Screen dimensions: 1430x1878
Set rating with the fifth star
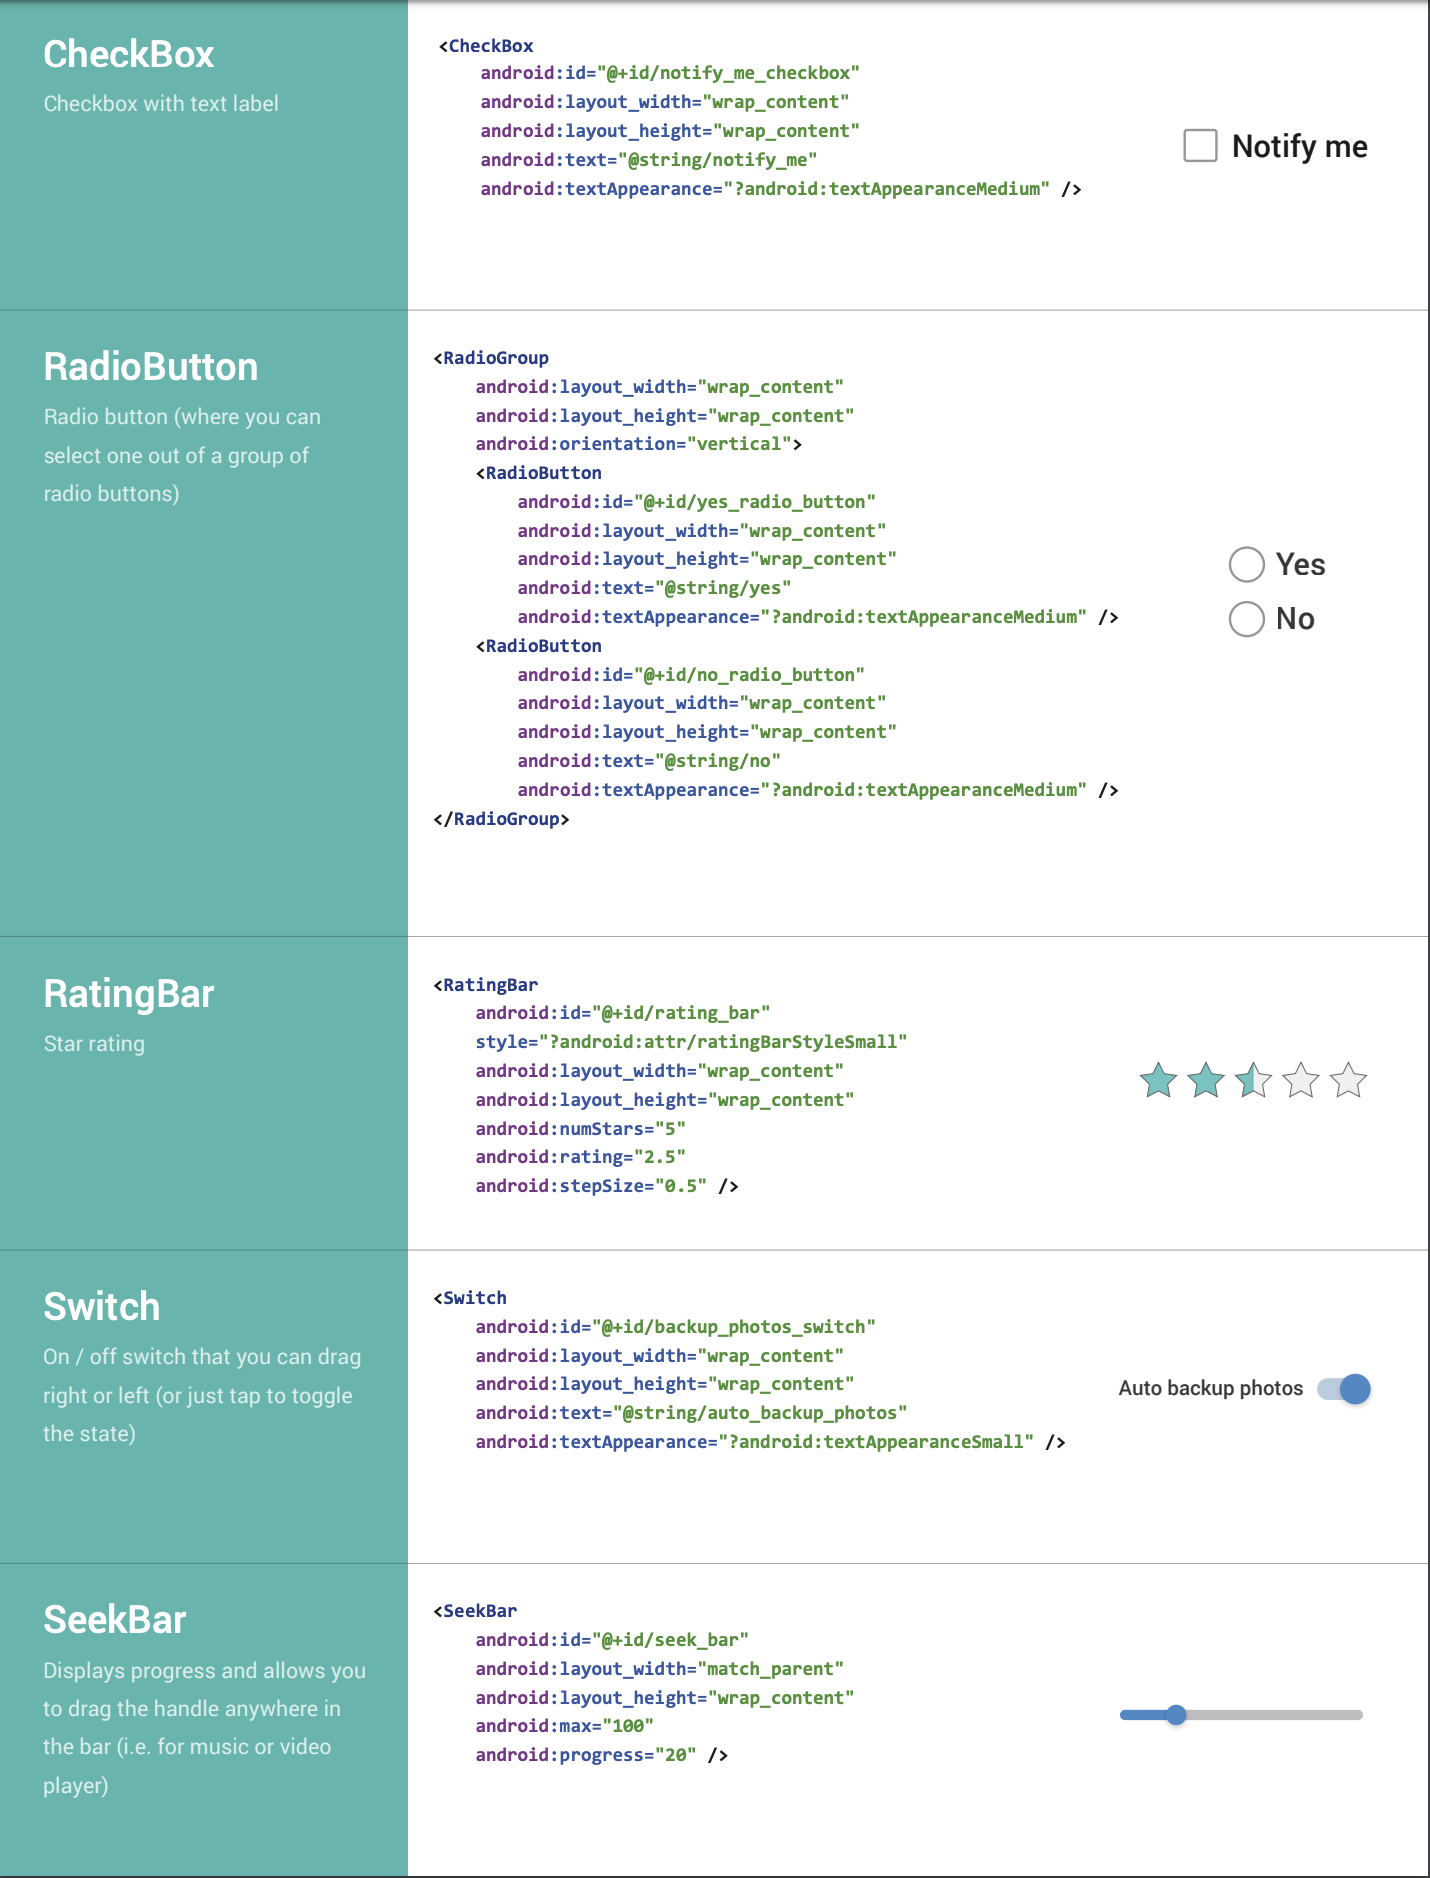click(1348, 1081)
